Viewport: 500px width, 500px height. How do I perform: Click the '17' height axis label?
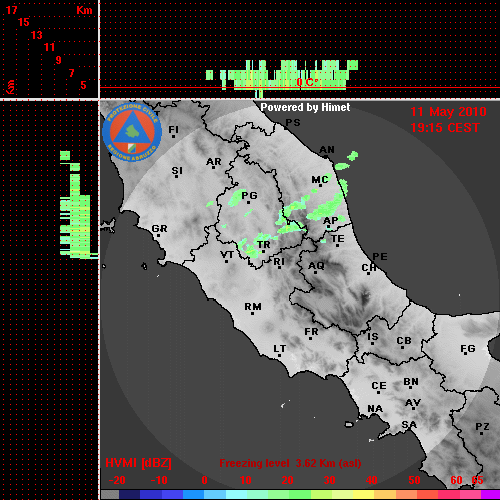pyautogui.click(x=12, y=10)
